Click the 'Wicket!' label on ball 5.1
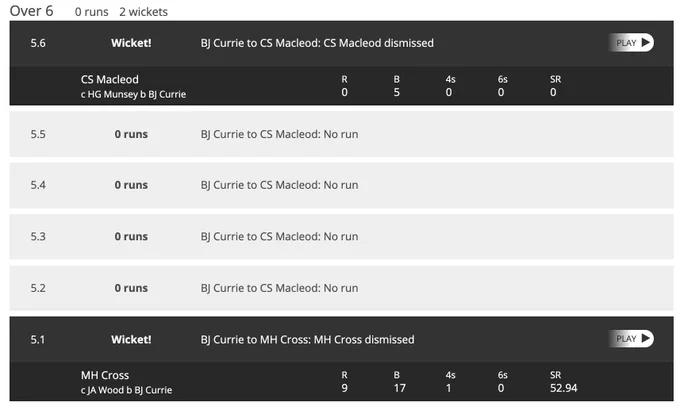The image size is (680, 410). [x=131, y=339]
